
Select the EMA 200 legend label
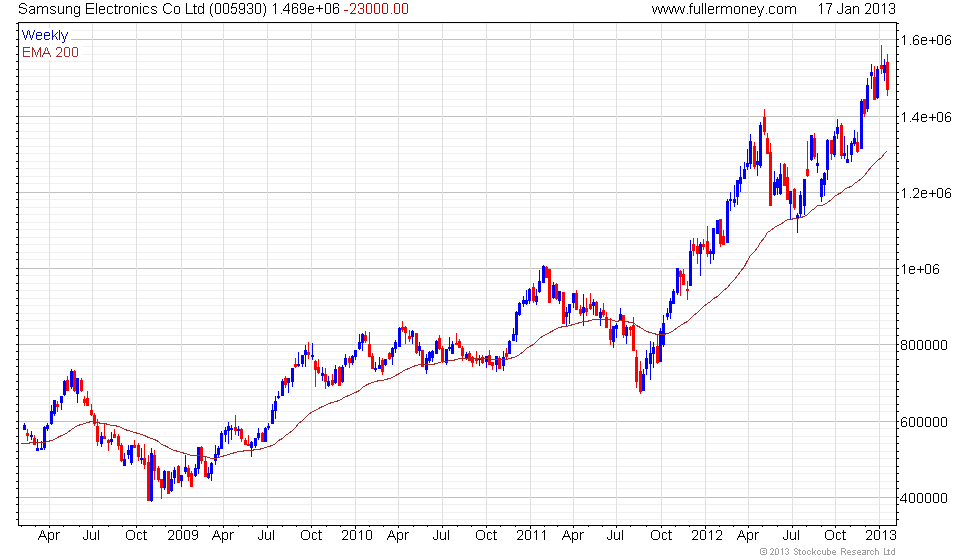(50, 52)
